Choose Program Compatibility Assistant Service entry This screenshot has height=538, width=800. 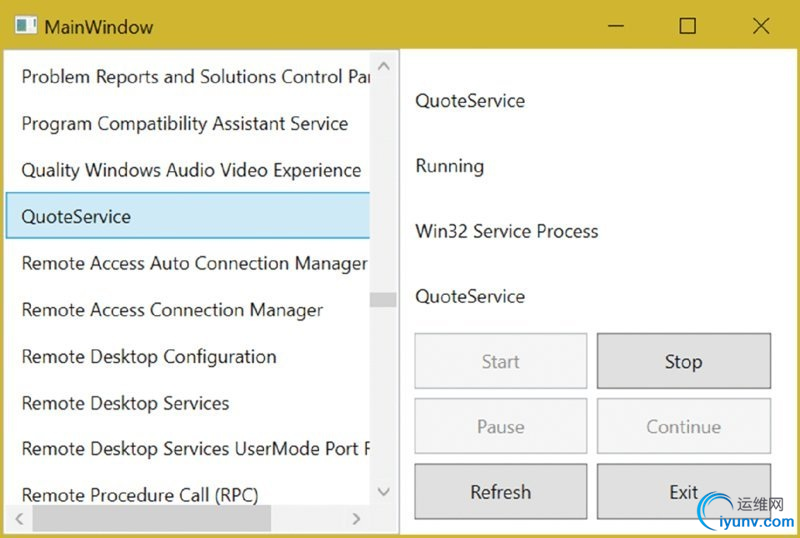pyautogui.click(x=184, y=124)
